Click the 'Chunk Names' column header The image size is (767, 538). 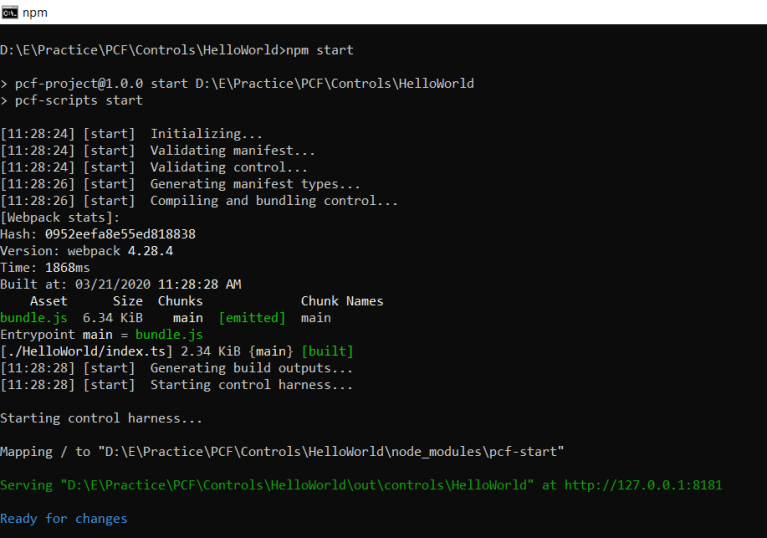342,301
